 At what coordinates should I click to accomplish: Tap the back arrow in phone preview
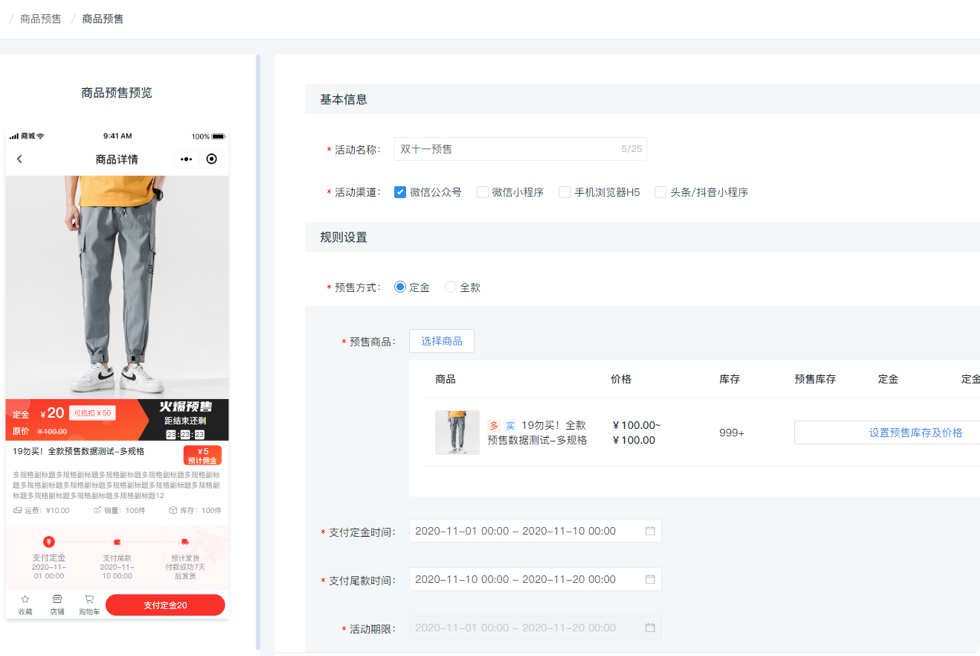click(x=19, y=159)
